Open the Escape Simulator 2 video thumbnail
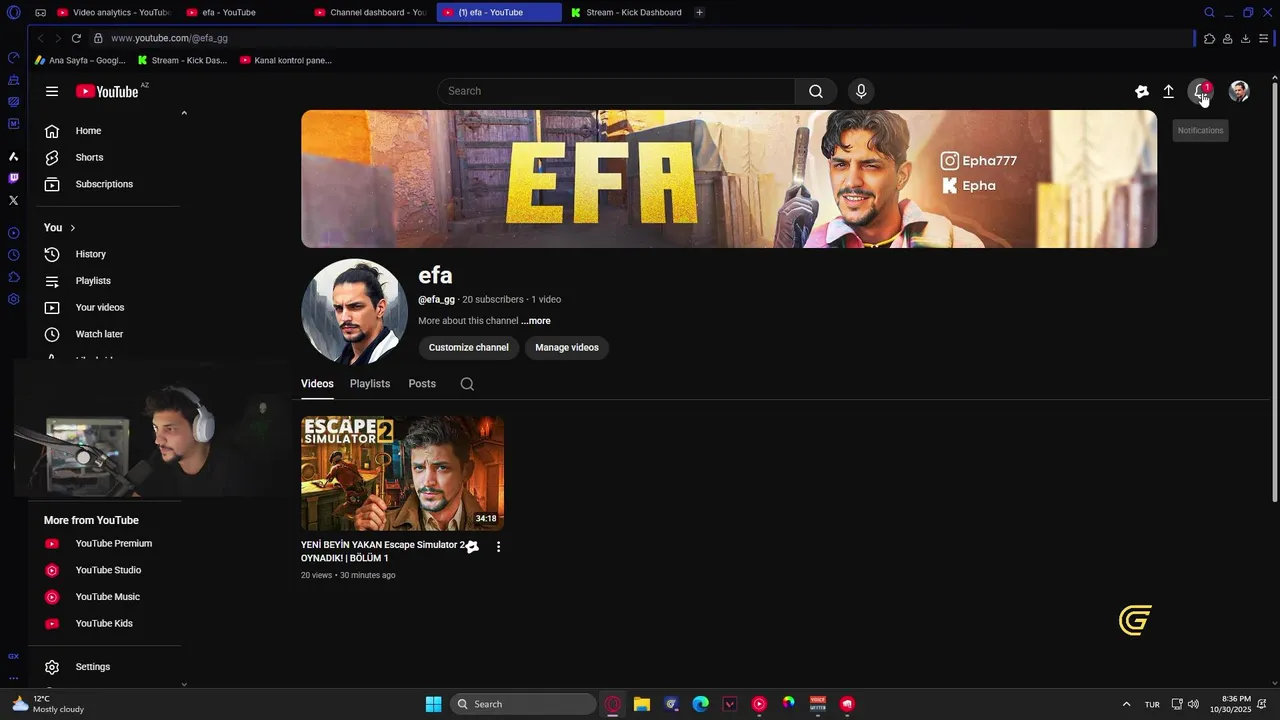This screenshot has width=1280, height=720. coord(402,473)
